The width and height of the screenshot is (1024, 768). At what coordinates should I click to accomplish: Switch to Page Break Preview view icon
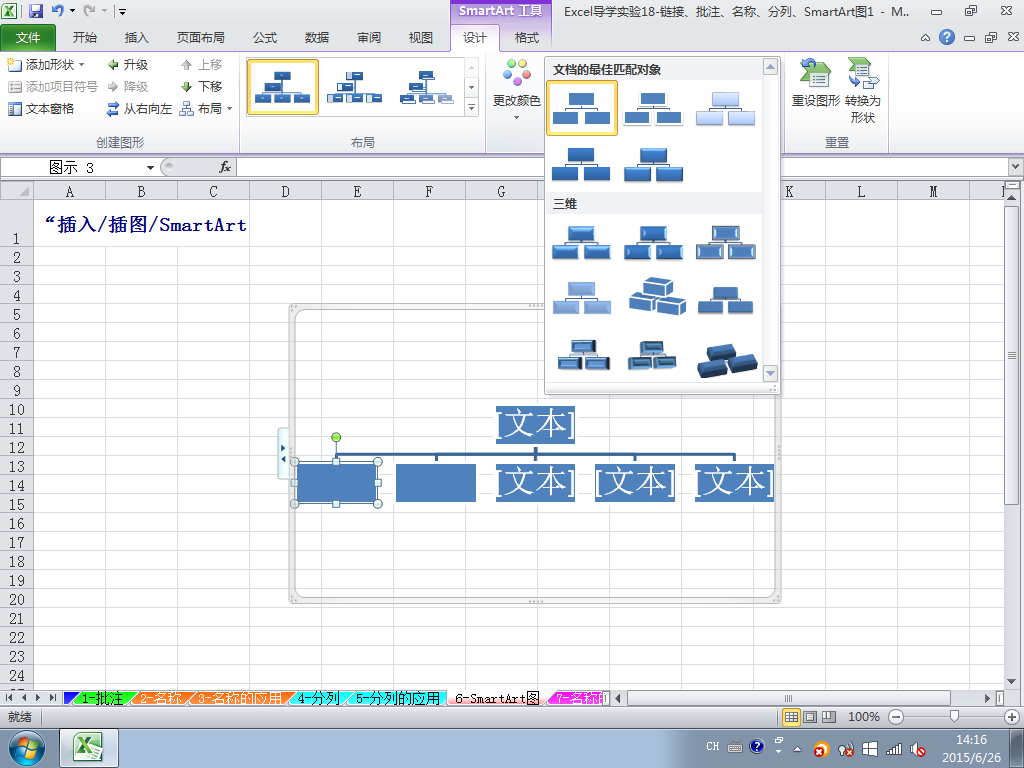point(829,716)
